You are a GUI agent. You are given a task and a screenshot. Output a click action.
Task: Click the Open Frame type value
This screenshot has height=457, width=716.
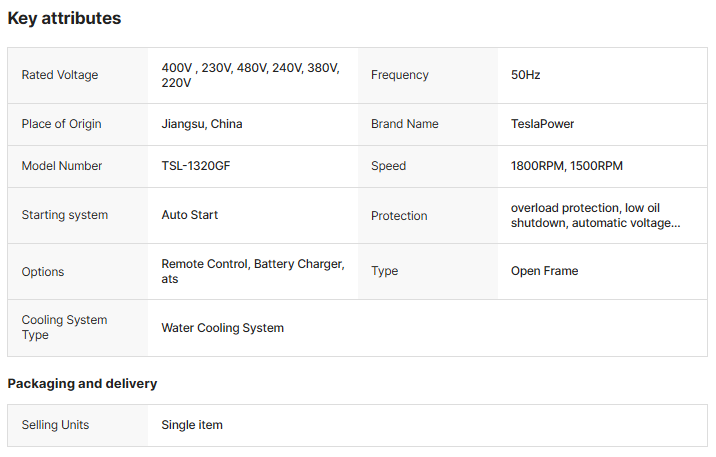[544, 271]
